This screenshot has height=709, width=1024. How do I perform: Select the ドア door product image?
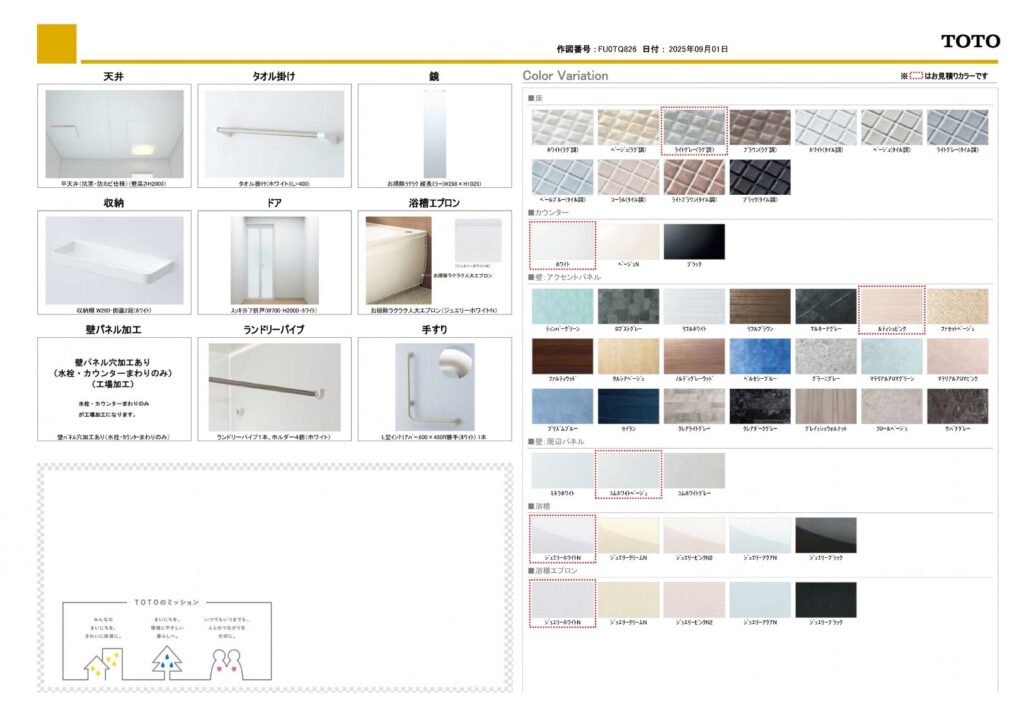pyautogui.click(x=274, y=260)
